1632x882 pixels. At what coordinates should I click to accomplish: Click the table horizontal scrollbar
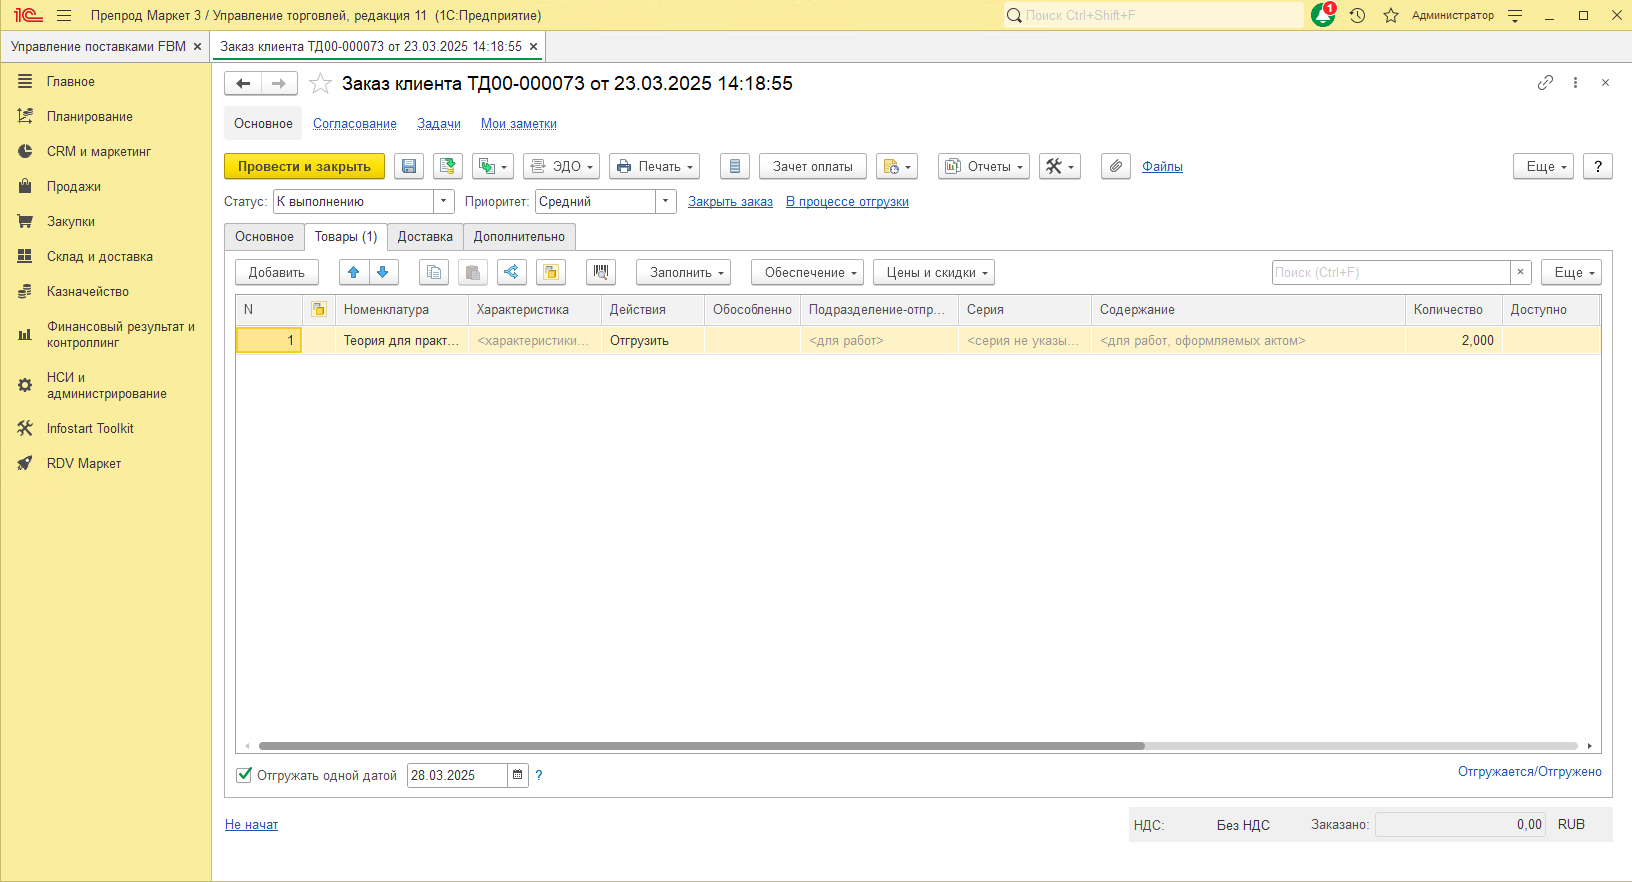click(x=702, y=746)
